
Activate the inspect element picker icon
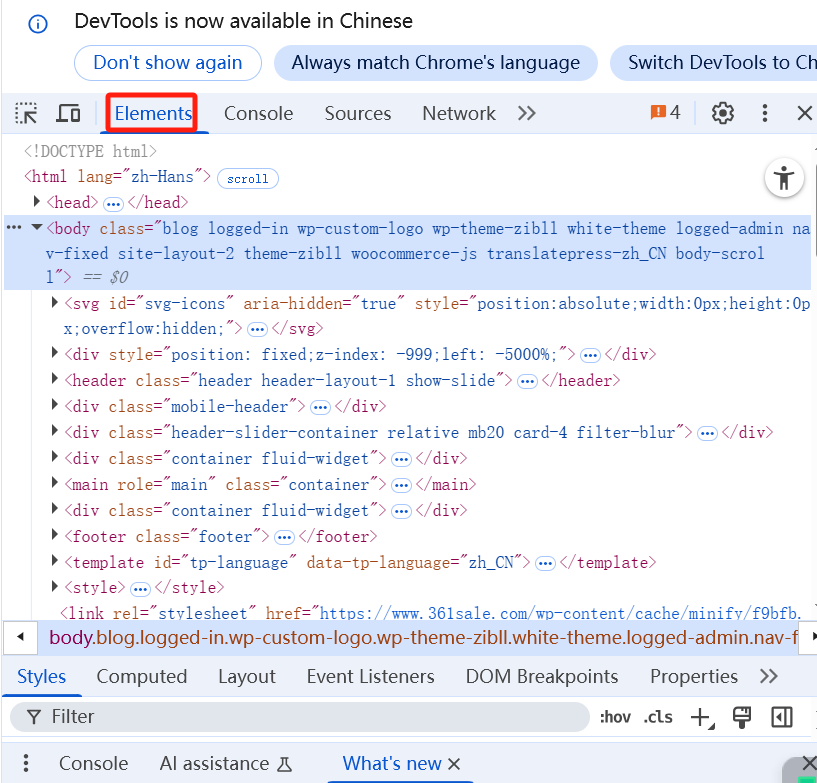tap(27, 113)
